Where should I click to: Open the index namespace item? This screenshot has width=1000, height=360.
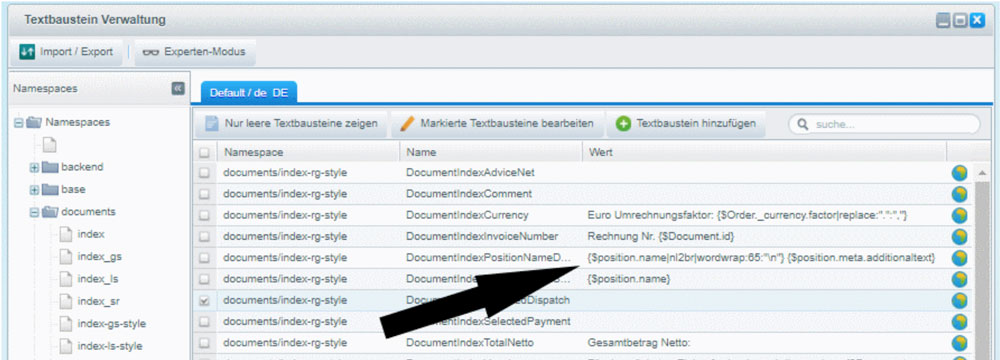click(x=82, y=234)
